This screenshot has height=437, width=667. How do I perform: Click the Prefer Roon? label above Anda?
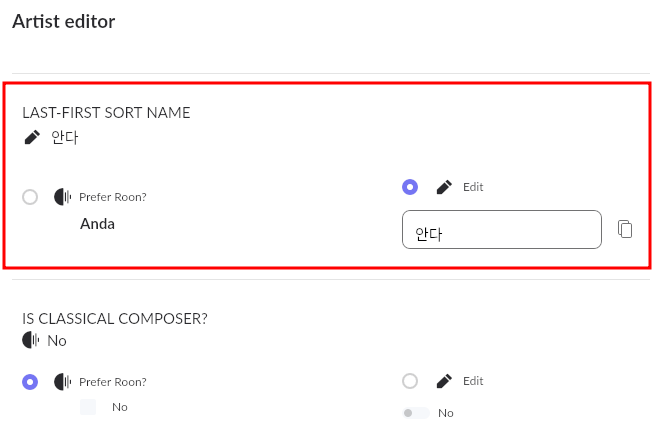point(112,197)
